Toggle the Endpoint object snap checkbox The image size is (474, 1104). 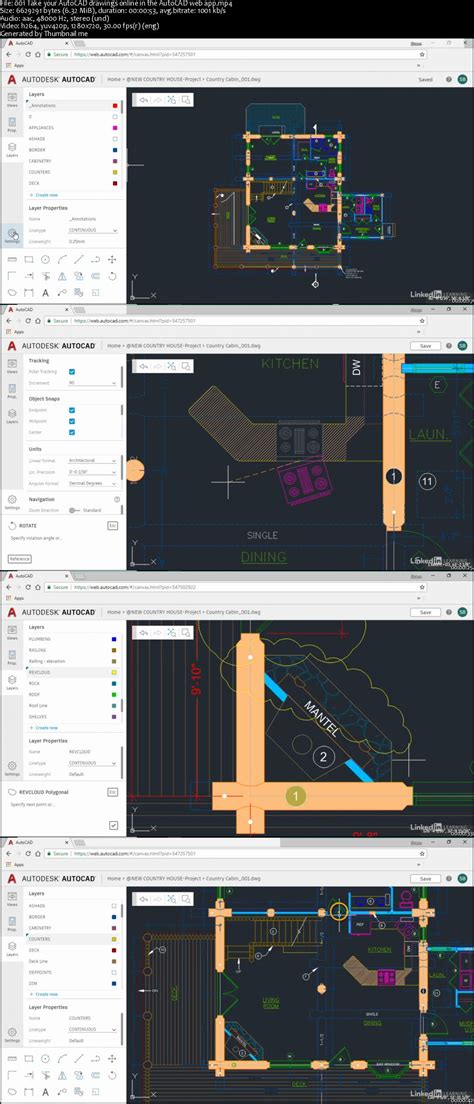point(72,410)
